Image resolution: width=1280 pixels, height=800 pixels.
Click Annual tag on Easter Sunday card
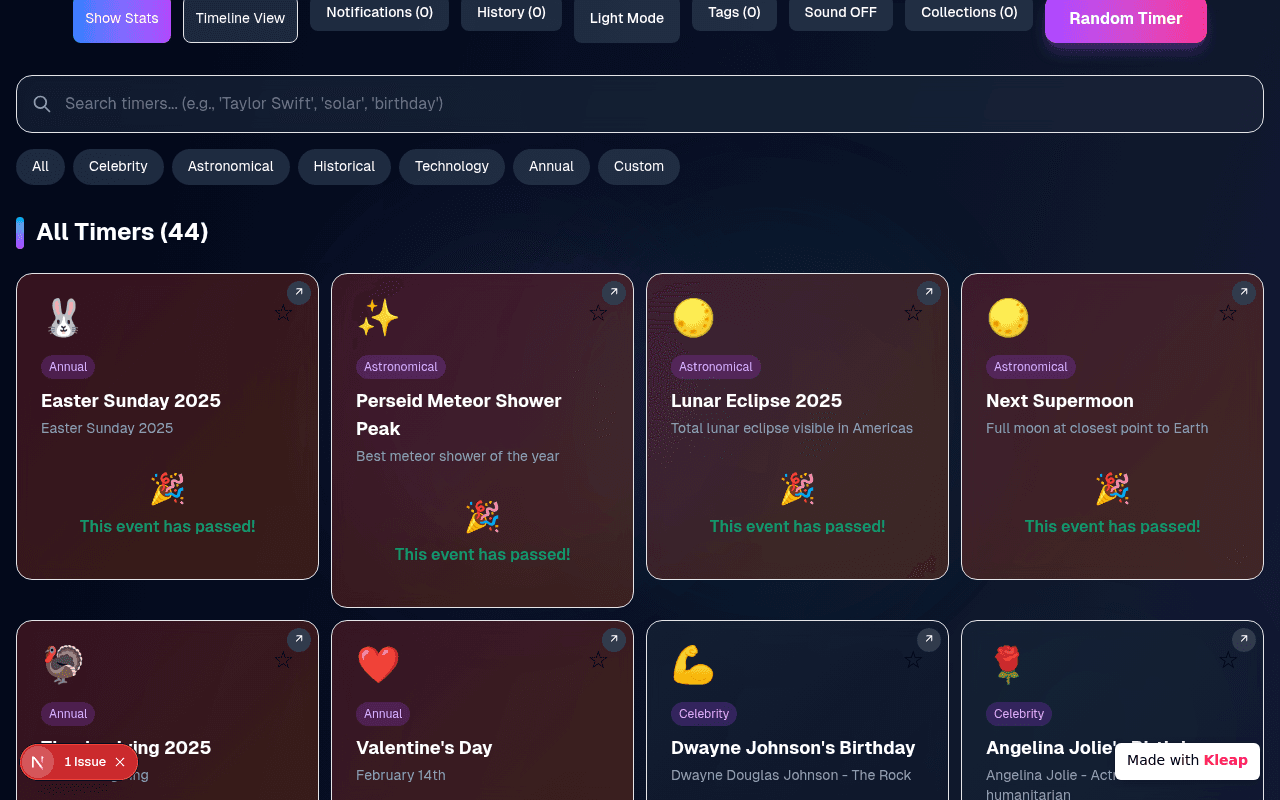tap(68, 367)
